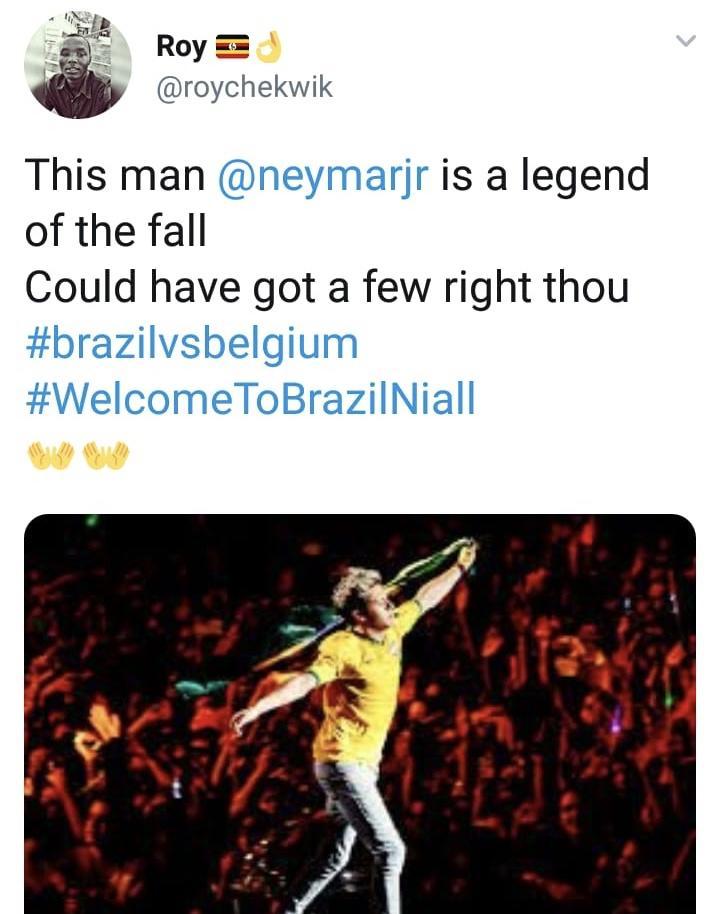Click the first raised hands emoji
Image resolution: width=720 pixels, height=914 pixels.
(48, 456)
